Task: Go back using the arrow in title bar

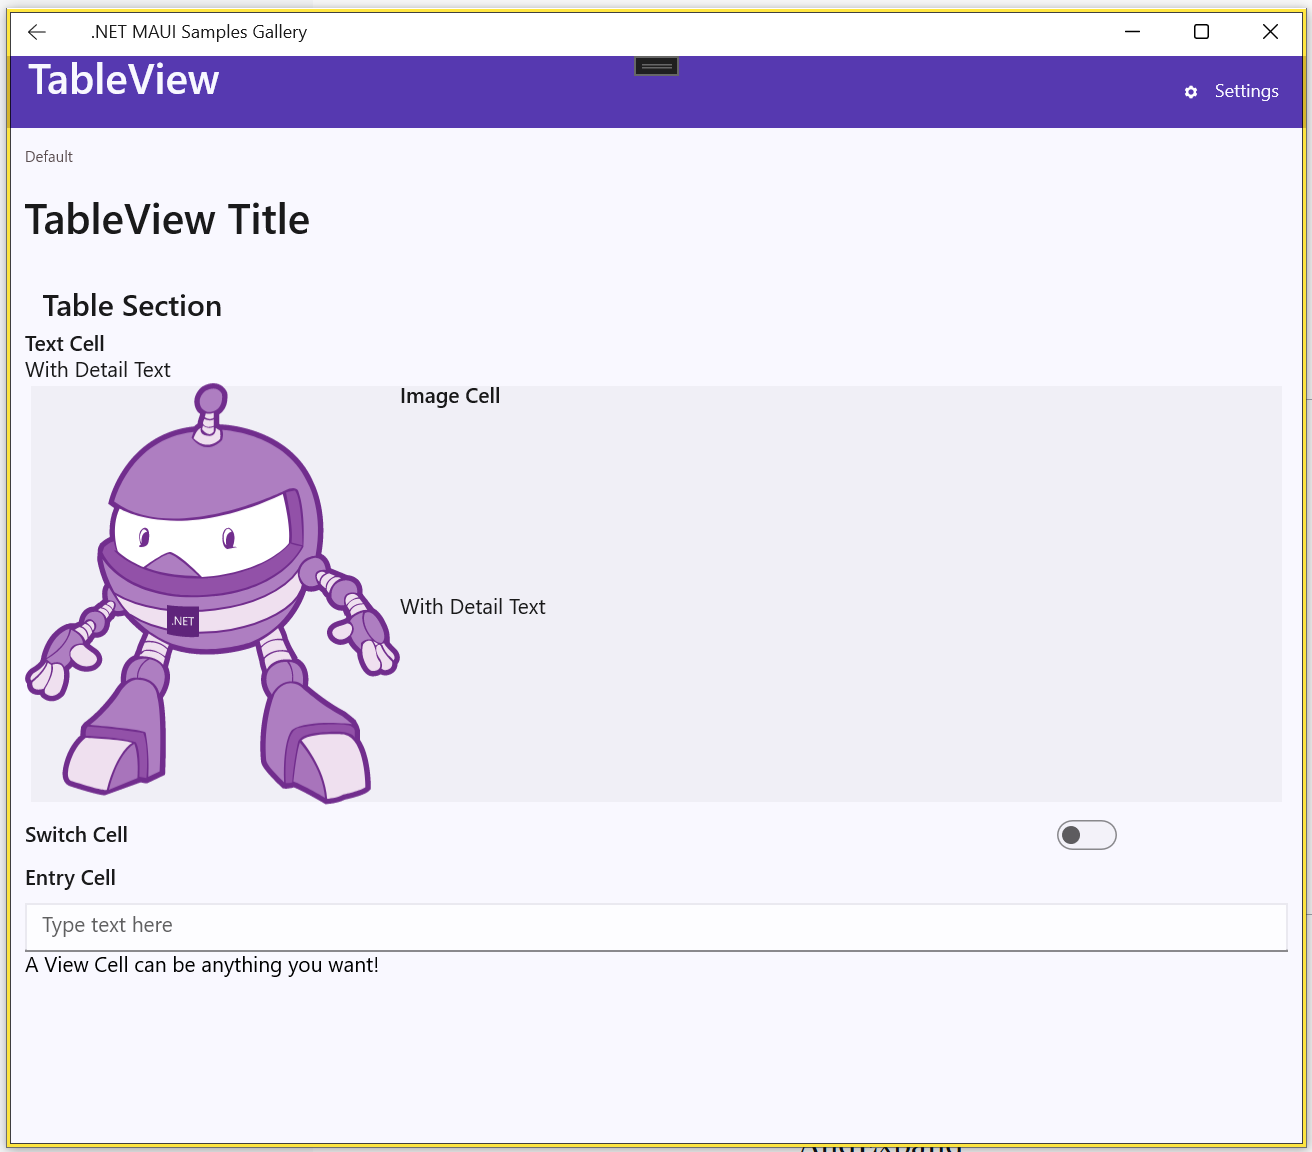Action: point(37,32)
